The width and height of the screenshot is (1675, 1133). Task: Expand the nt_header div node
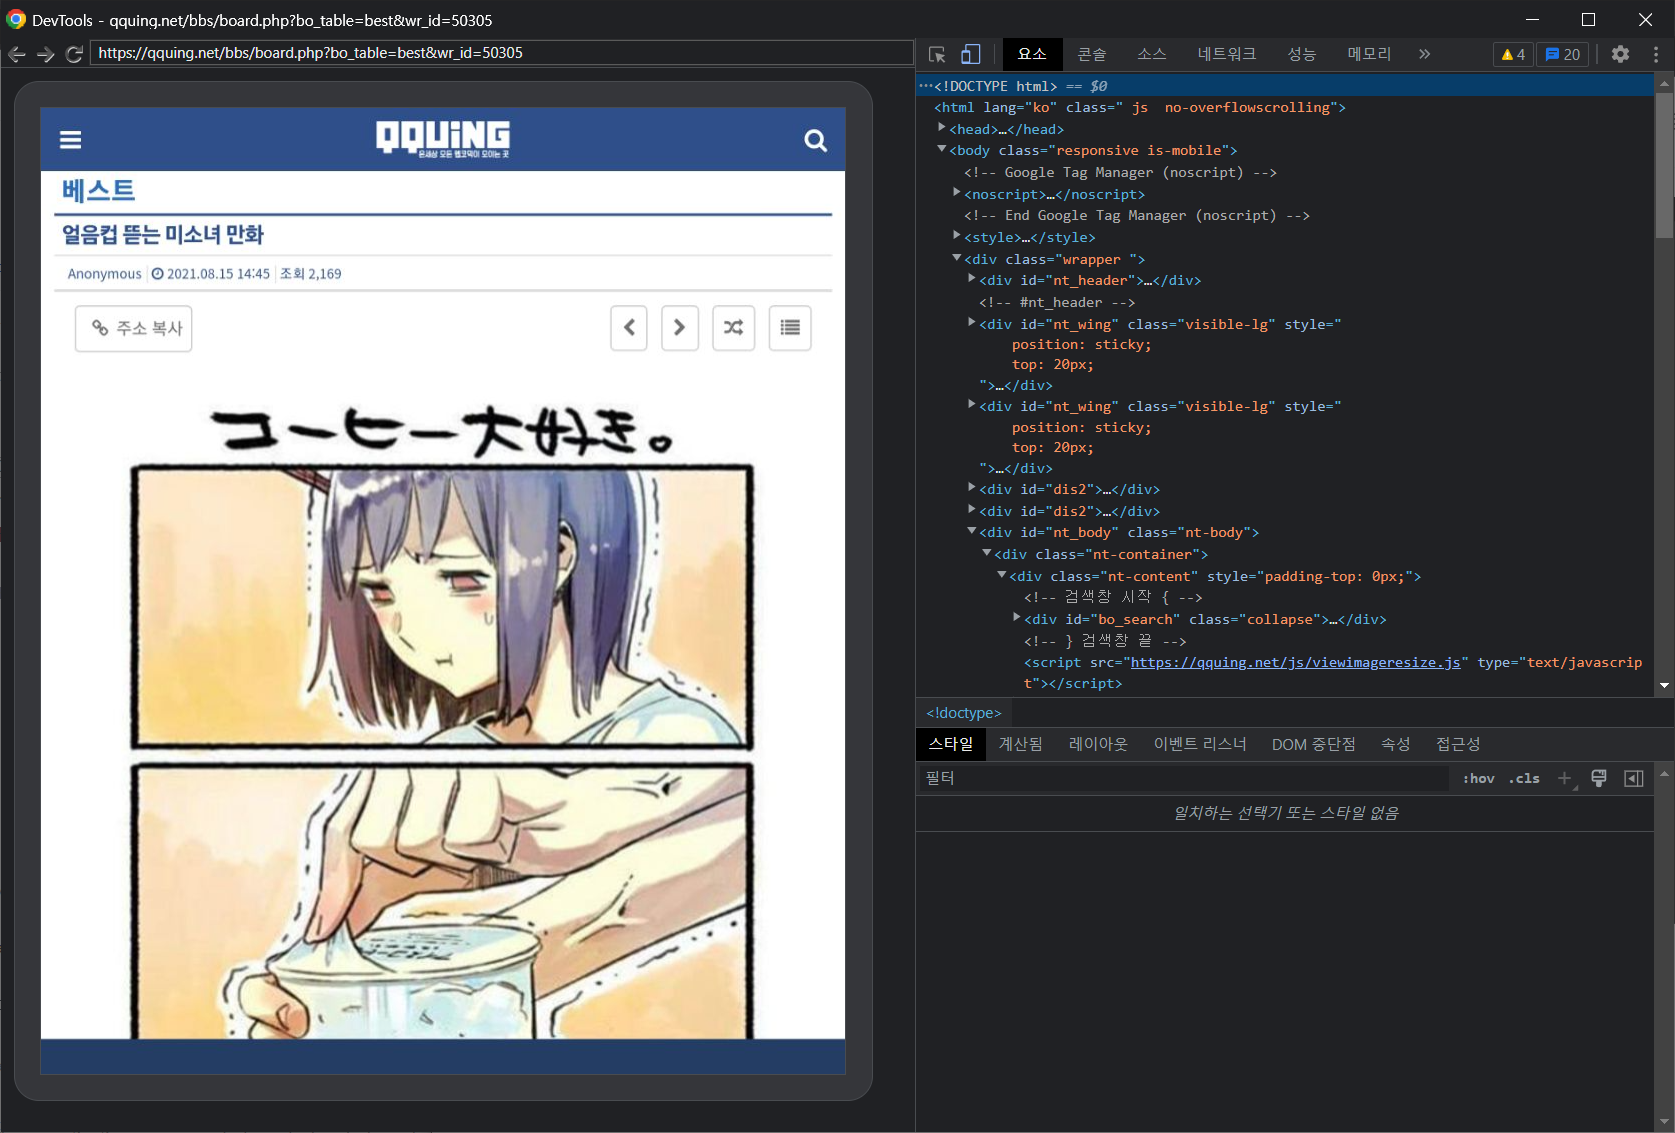(x=972, y=279)
